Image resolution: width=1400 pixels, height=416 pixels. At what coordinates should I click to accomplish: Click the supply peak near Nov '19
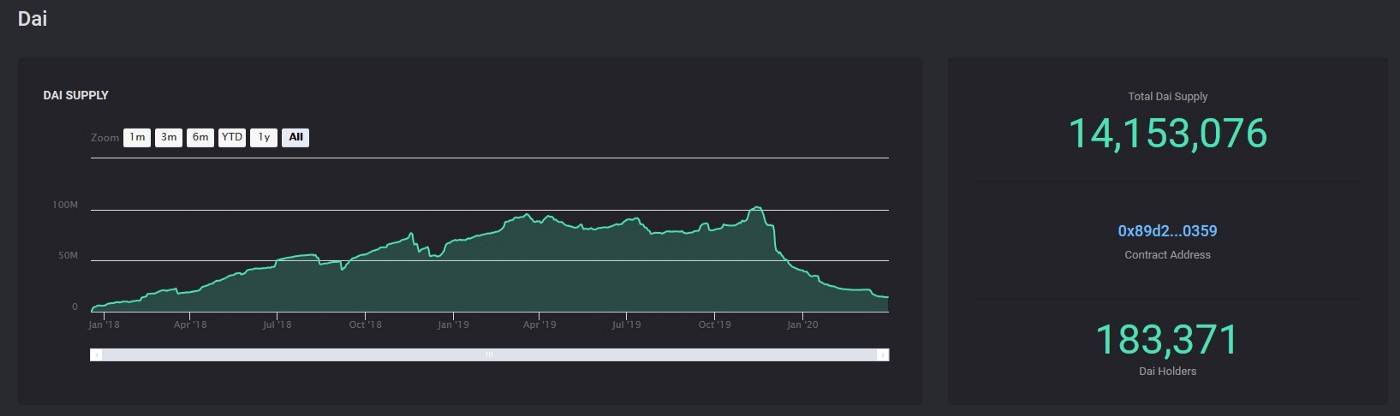[757, 207]
